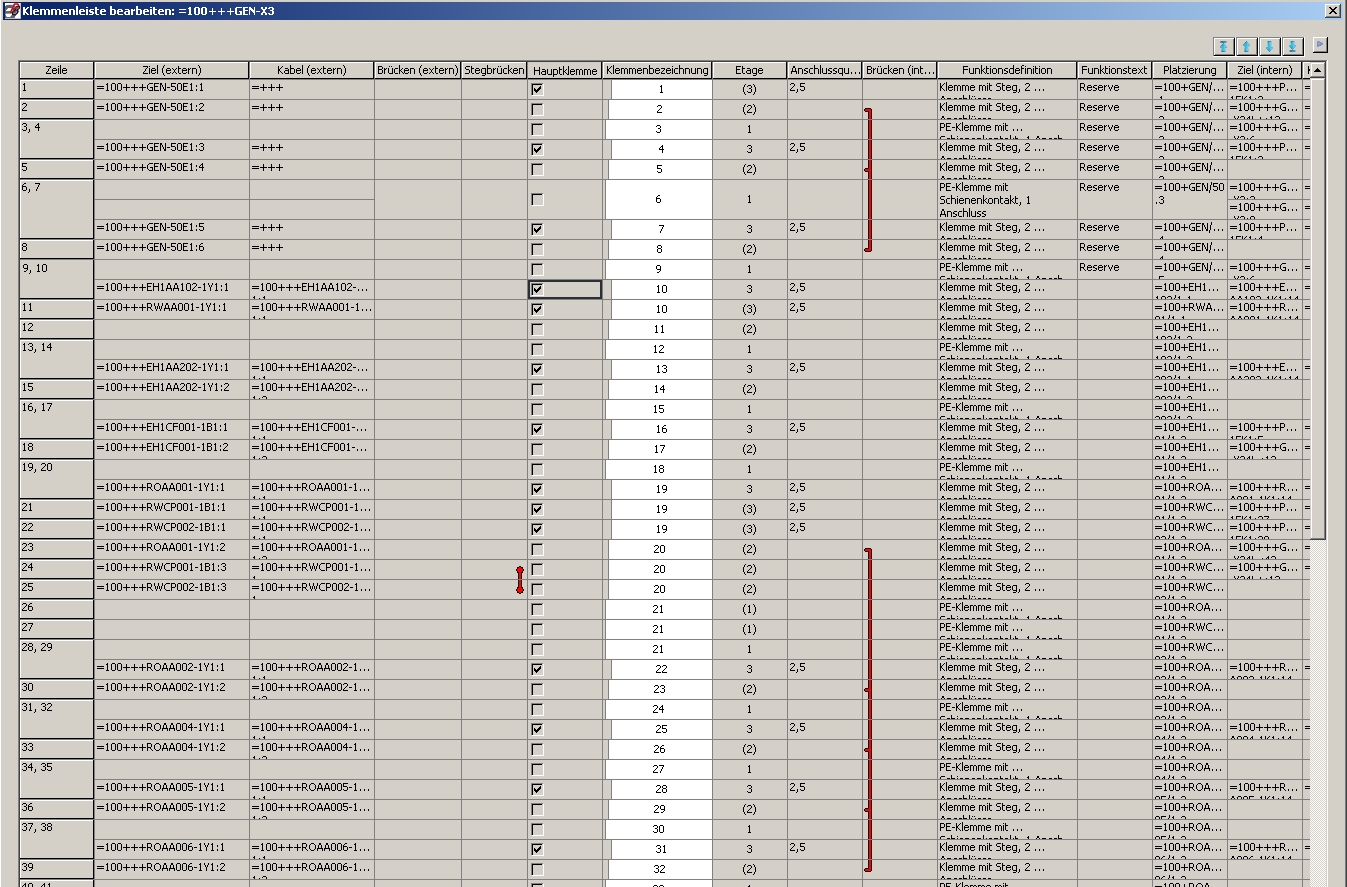
Task: Click the Klemmenleiste dialog title icon
Action: (x=12, y=9)
